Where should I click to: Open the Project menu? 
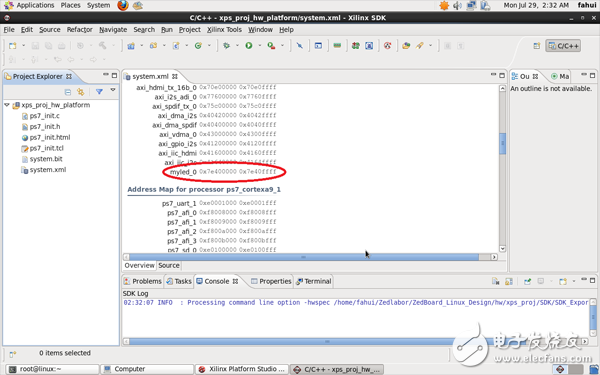pos(189,29)
